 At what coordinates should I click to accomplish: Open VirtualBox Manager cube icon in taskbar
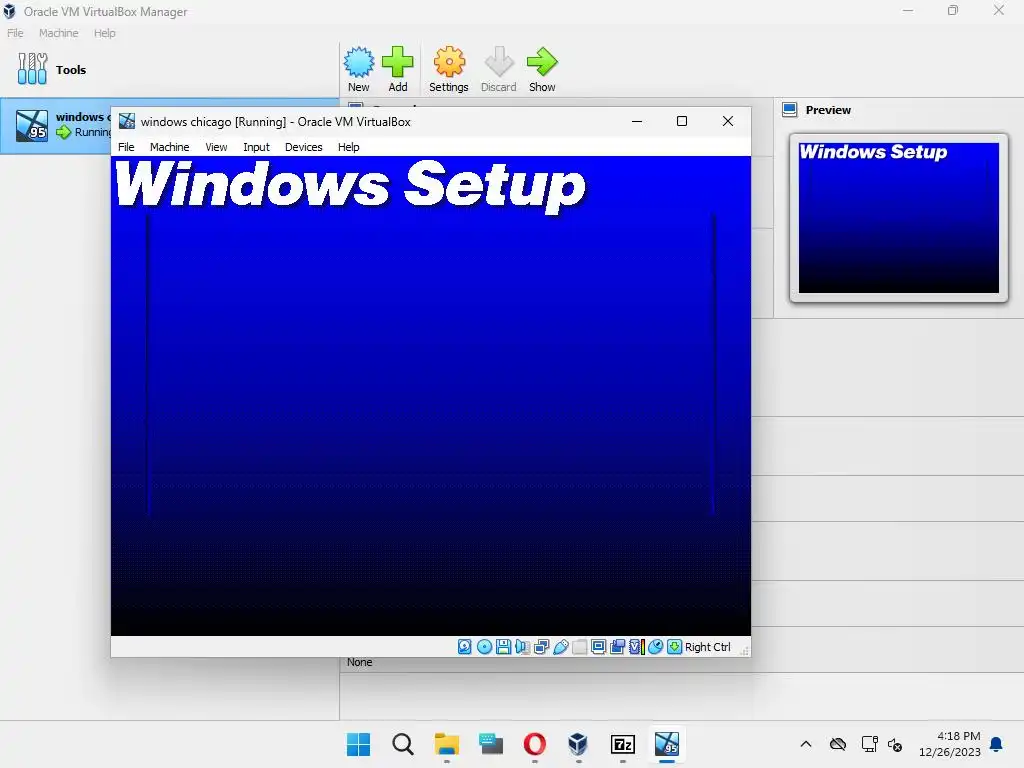click(x=578, y=744)
